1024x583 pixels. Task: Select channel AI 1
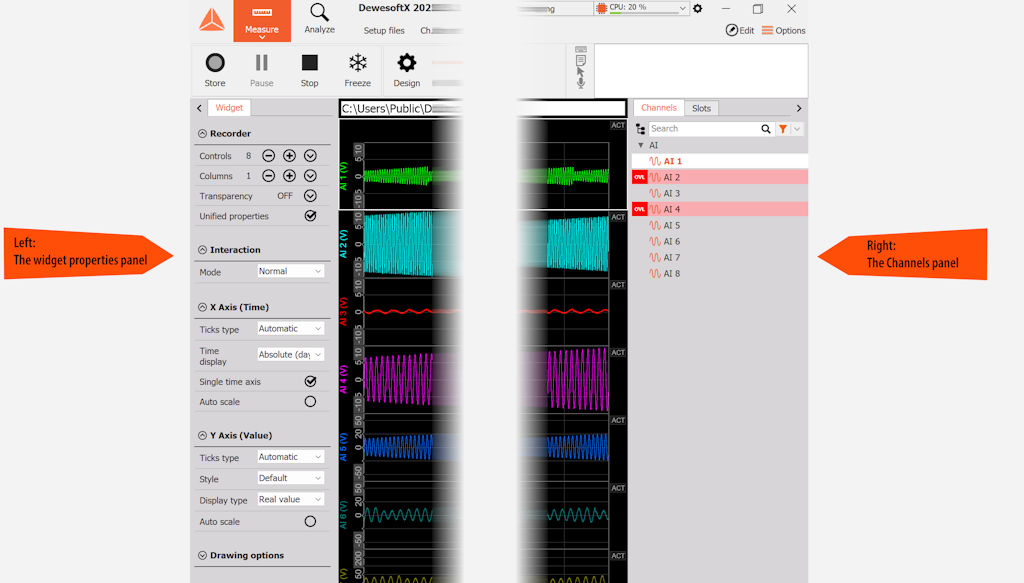(720, 161)
